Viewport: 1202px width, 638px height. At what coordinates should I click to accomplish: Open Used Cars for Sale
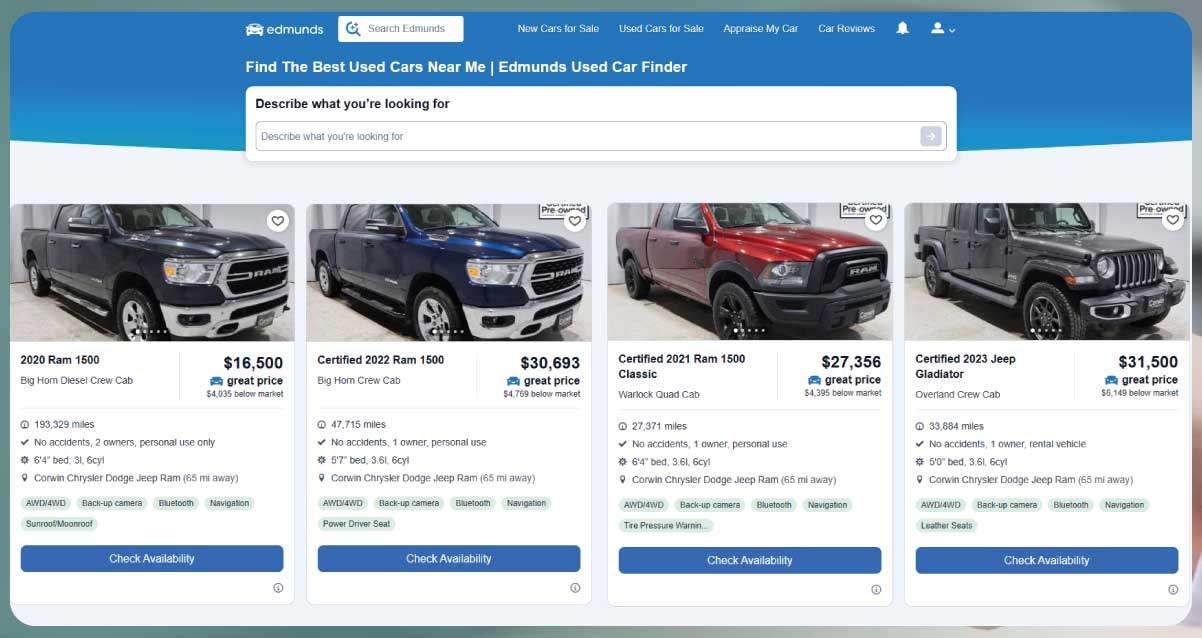click(661, 29)
